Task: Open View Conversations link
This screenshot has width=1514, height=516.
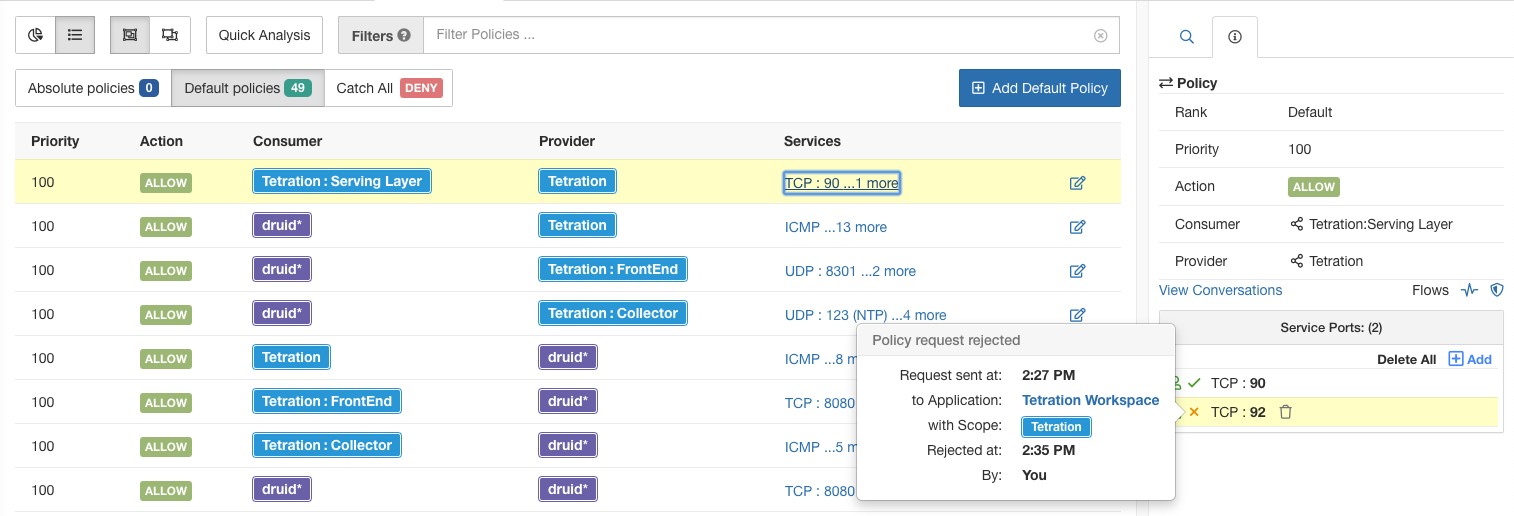Action: coord(1220,290)
